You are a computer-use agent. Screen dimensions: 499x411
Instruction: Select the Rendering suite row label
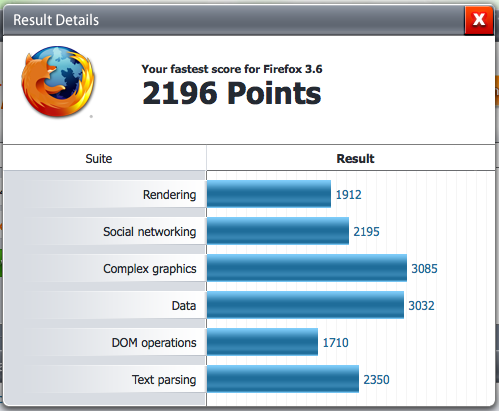click(x=169, y=195)
